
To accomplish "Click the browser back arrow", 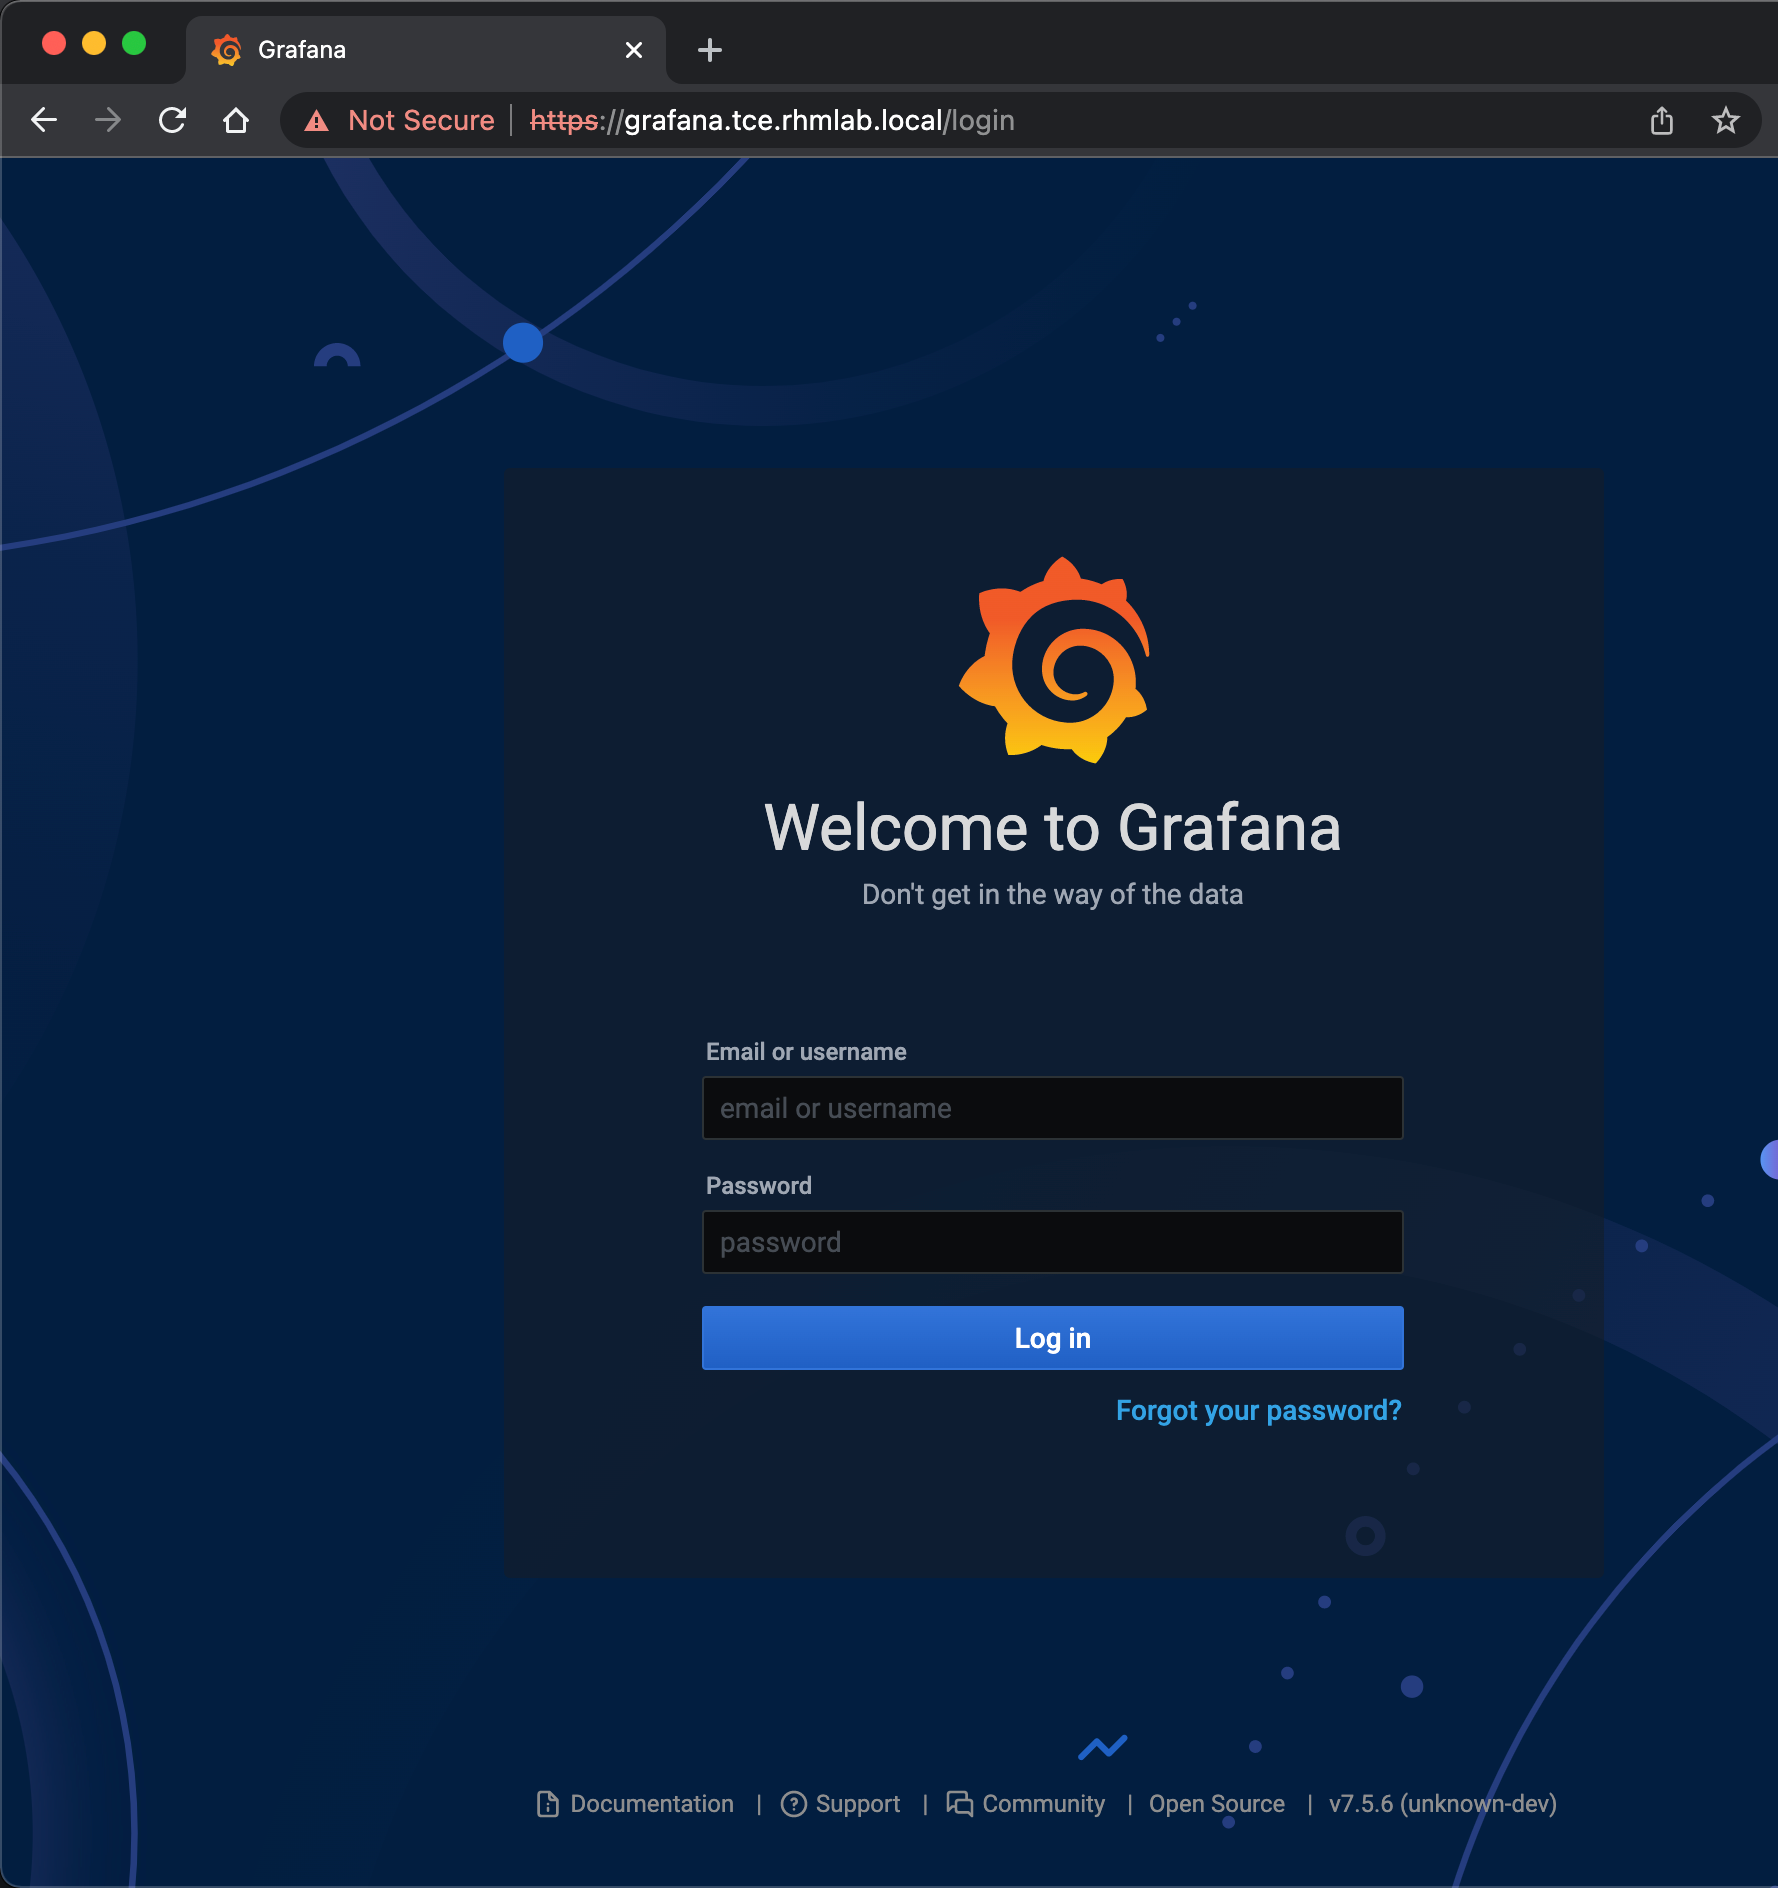I will (44, 120).
